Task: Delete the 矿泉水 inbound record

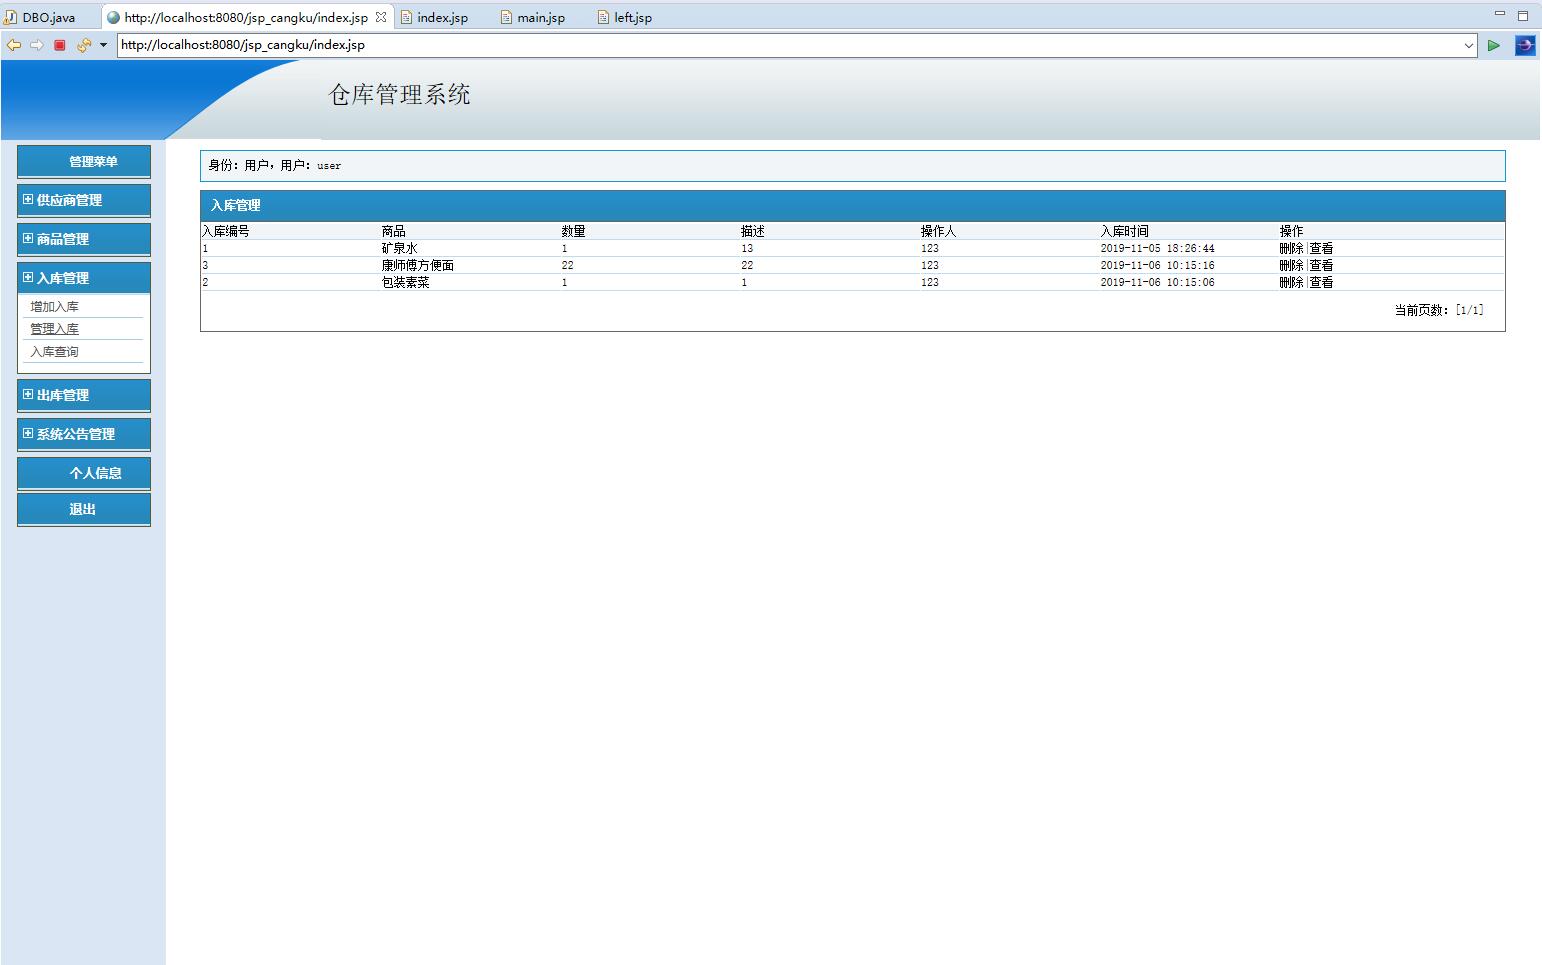Action: coord(1291,248)
